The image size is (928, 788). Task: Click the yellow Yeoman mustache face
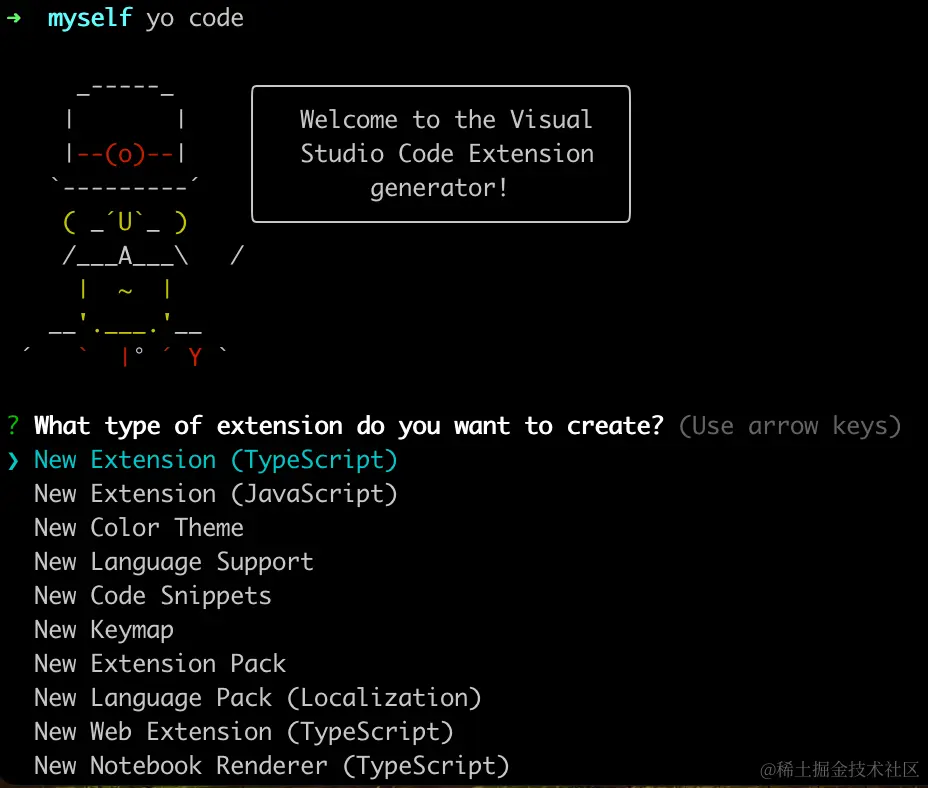tap(125, 223)
